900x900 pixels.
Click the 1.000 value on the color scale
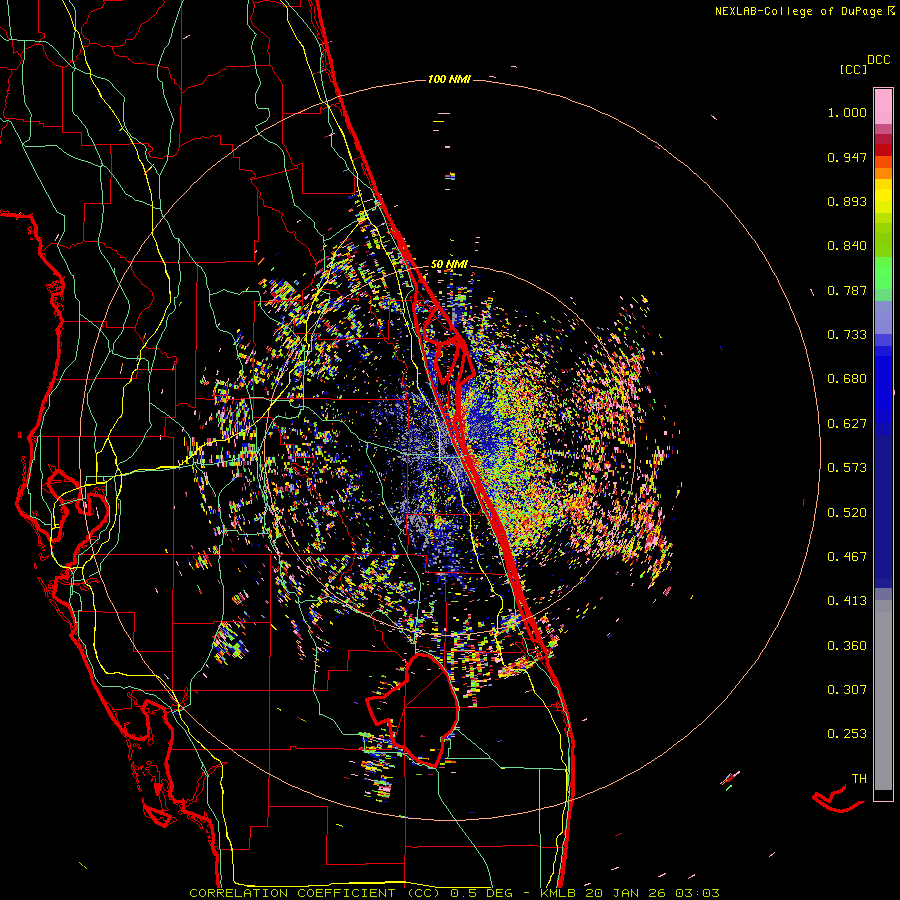pos(847,112)
